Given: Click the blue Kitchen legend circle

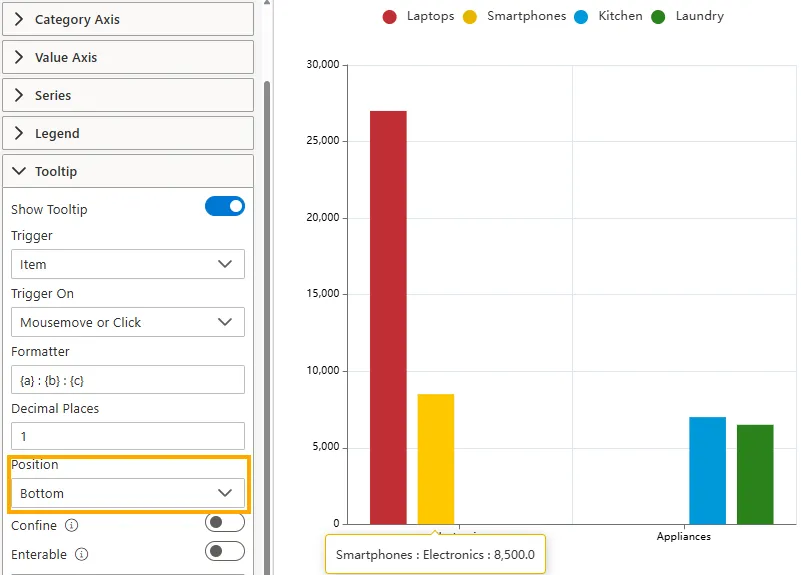Looking at the screenshot, I should [x=582, y=16].
